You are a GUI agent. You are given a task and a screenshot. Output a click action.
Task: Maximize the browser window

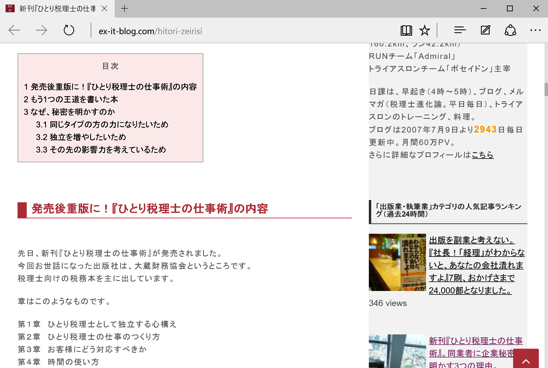click(x=510, y=8)
